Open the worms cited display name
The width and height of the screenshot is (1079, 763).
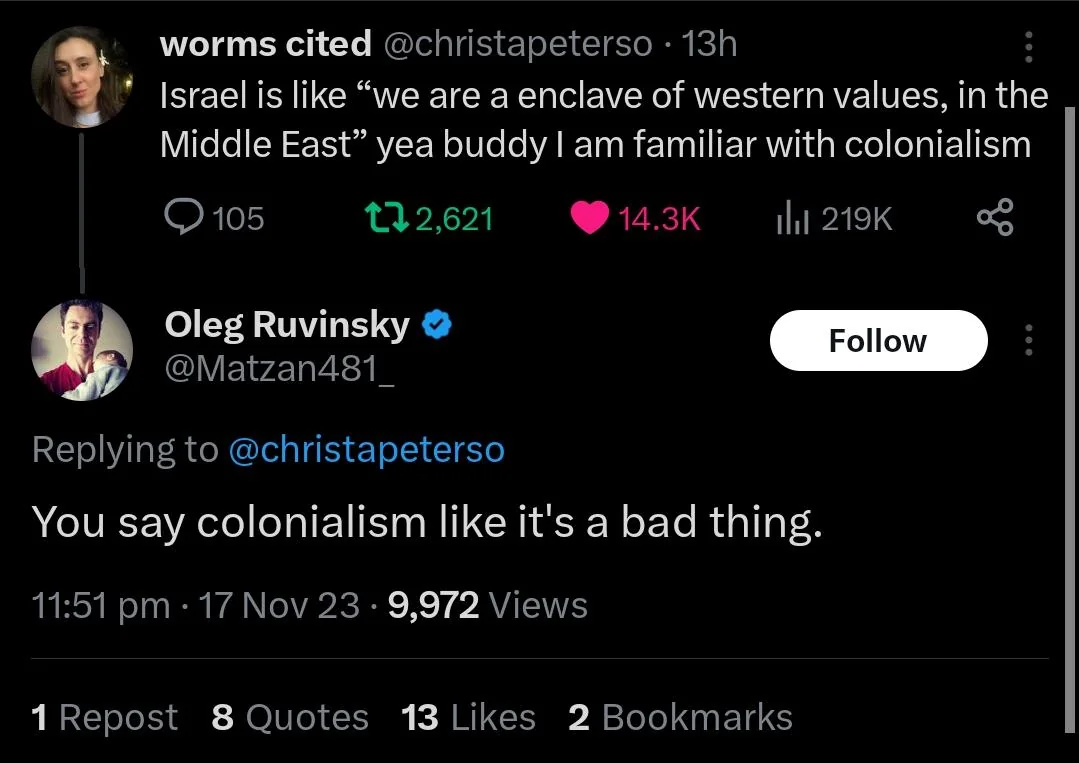tap(266, 44)
